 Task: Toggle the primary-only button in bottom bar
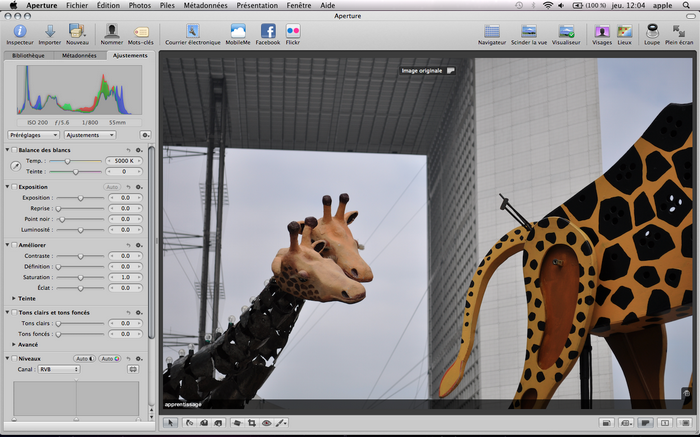click(665, 423)
